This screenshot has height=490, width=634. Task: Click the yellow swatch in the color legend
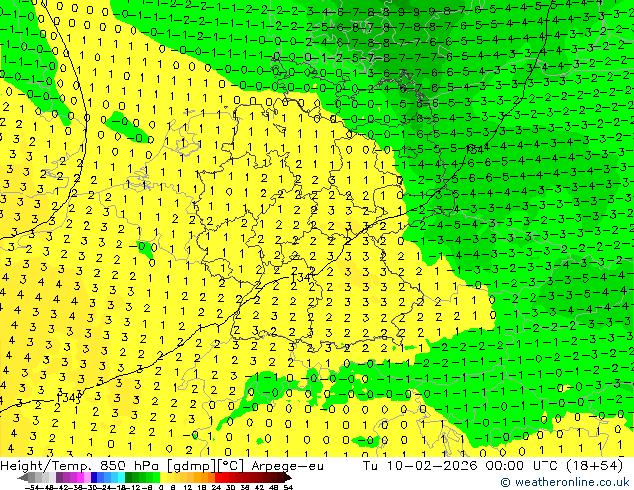(164, 478)
